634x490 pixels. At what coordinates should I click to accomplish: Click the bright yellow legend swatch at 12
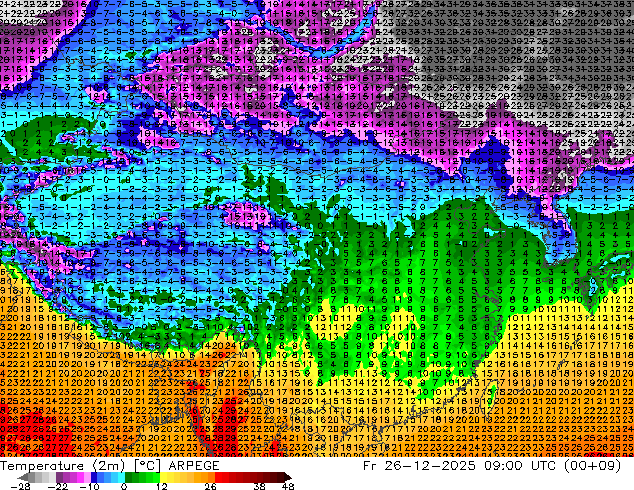[x=163, y=477]
